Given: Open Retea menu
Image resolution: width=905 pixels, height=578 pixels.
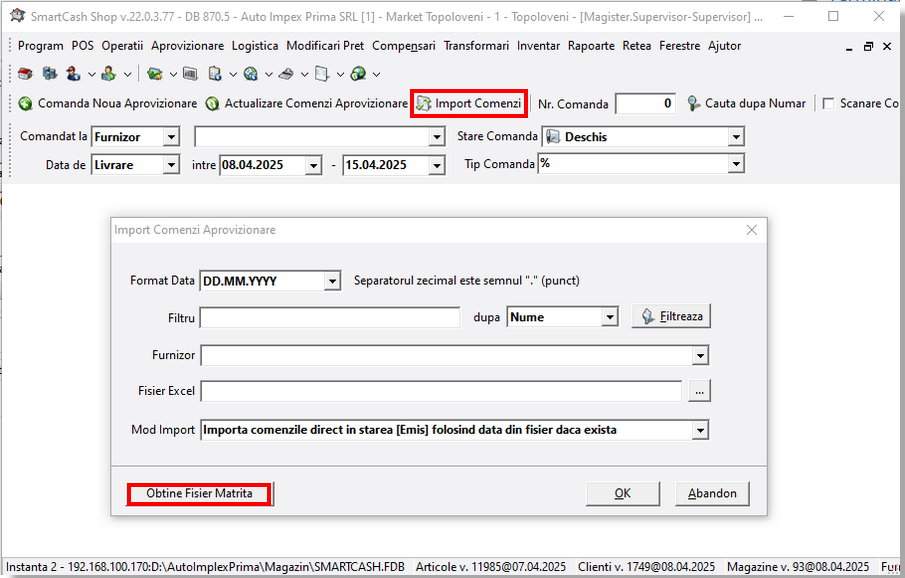Looking at the screenshot, I should tap(637, 46).
